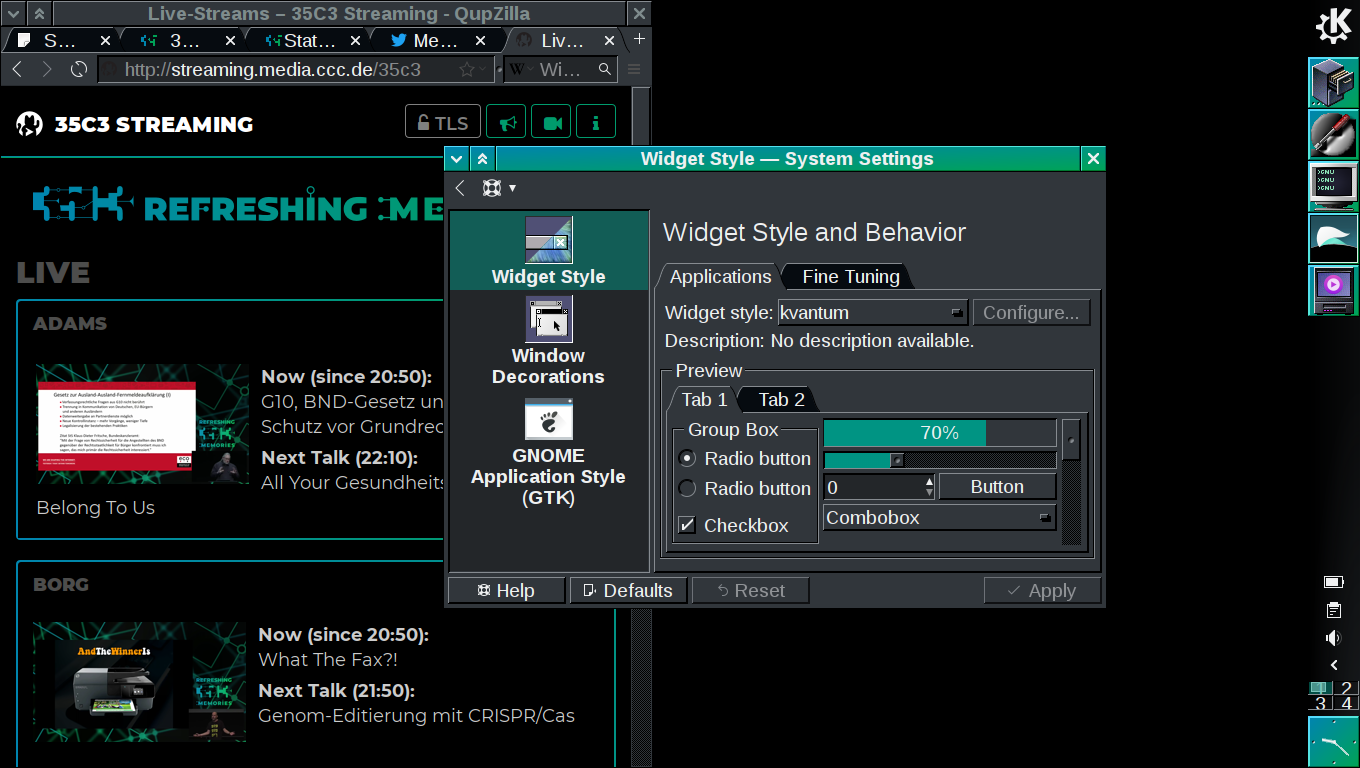Switch to the Fine Tuning tab
The image size is (1360, 768).
click(x=849, y=277)
